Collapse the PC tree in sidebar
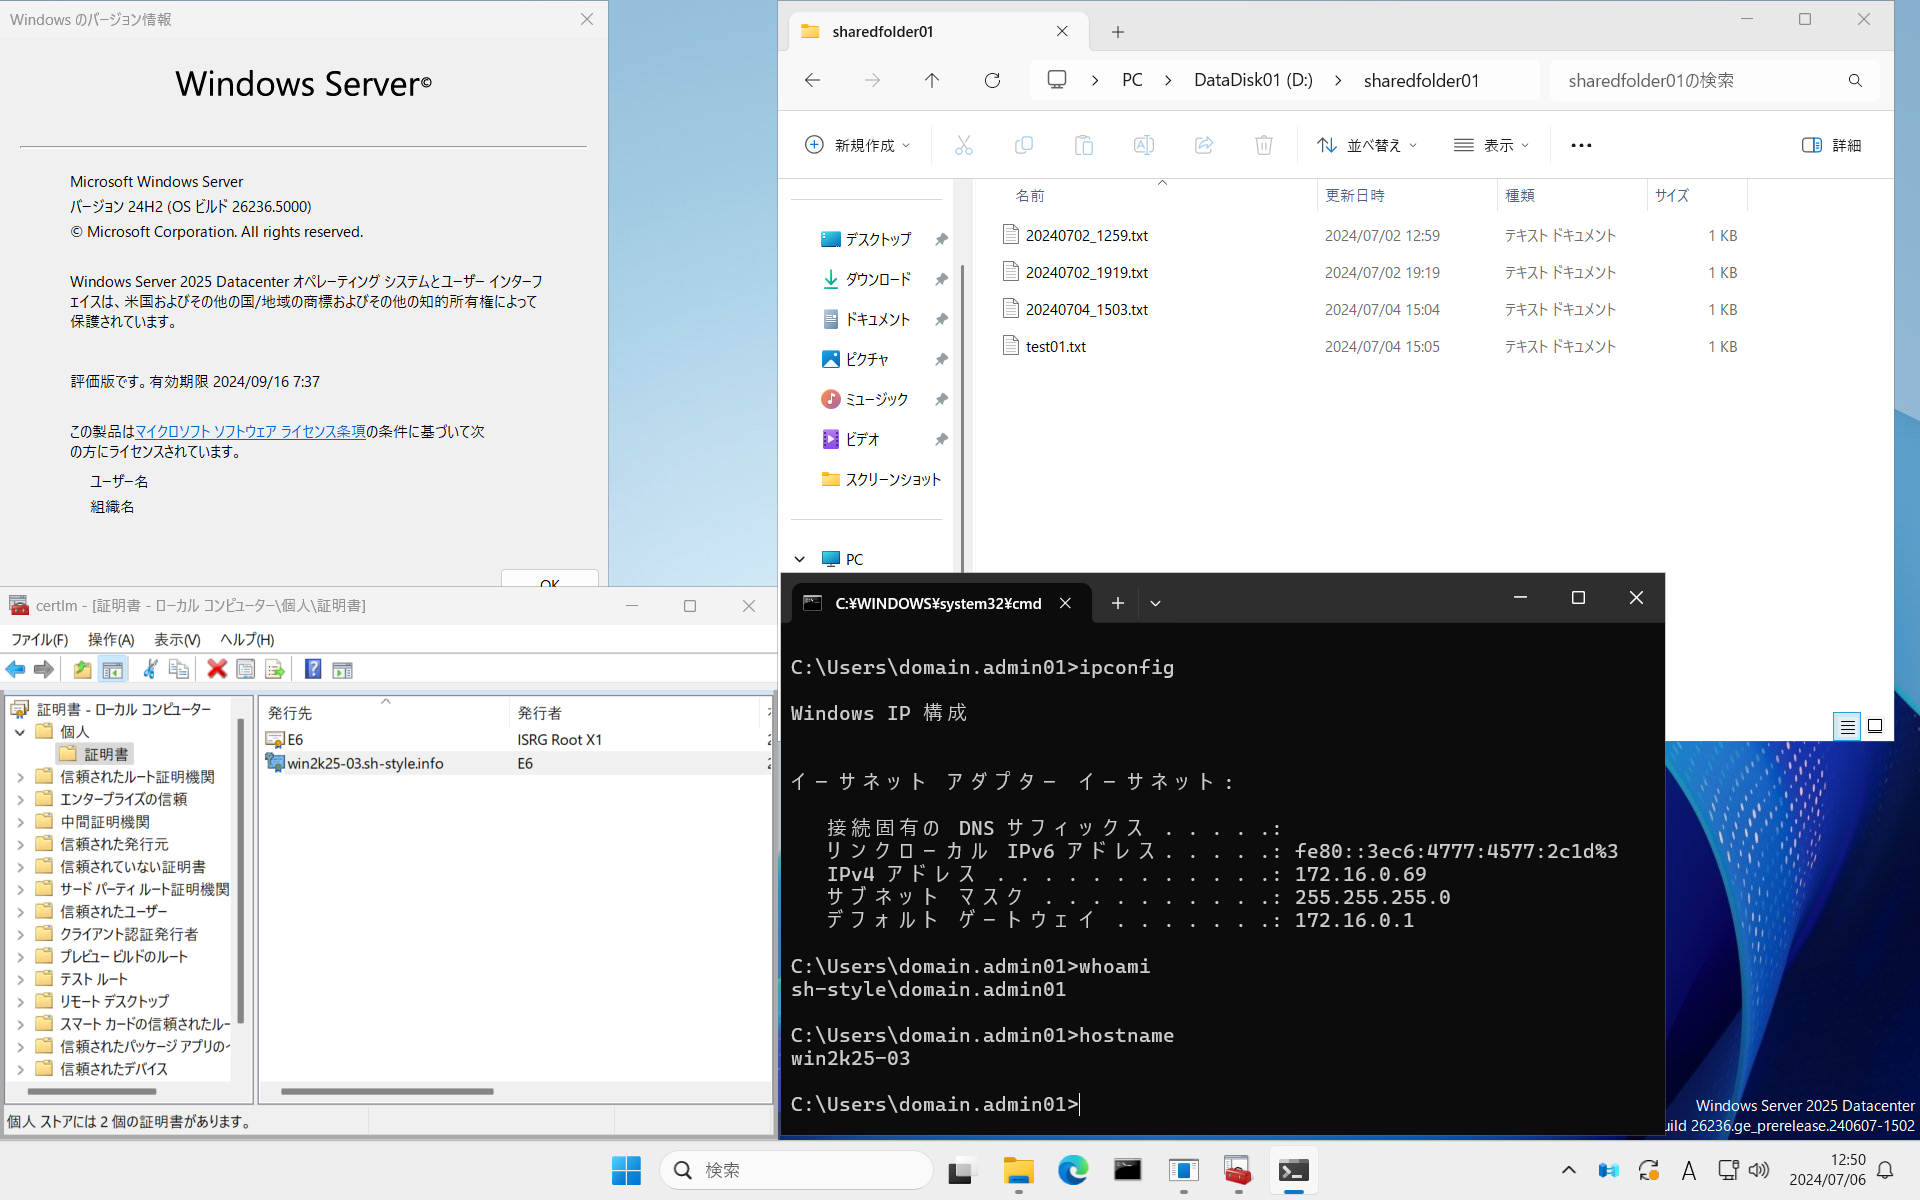 799,559
